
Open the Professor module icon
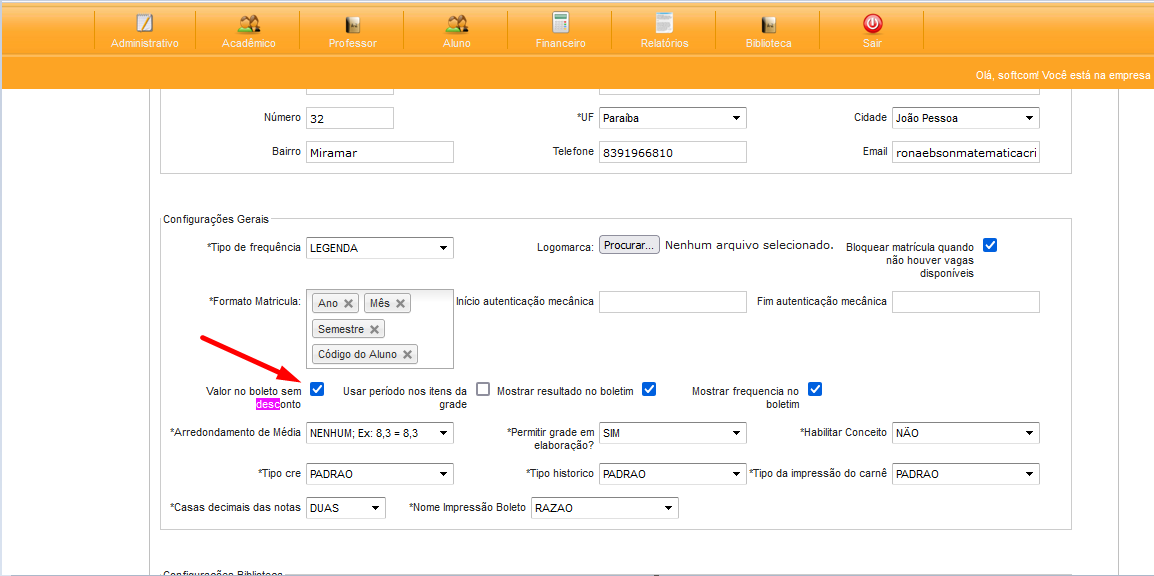[352, 24]
